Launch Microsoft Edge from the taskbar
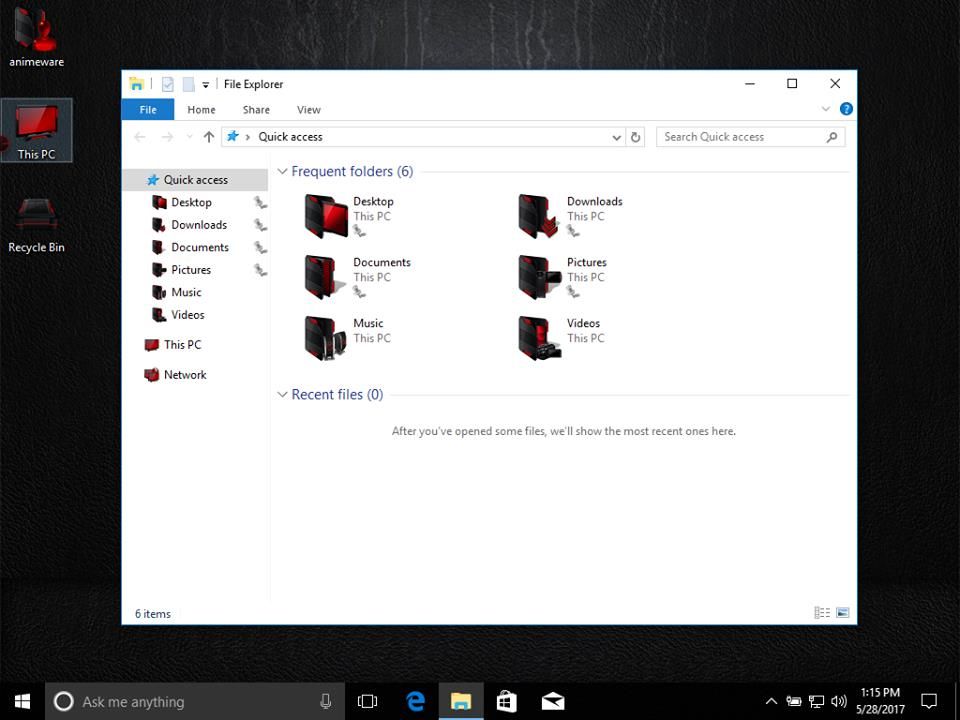This screenshot has height=720, width=960. 415,701
